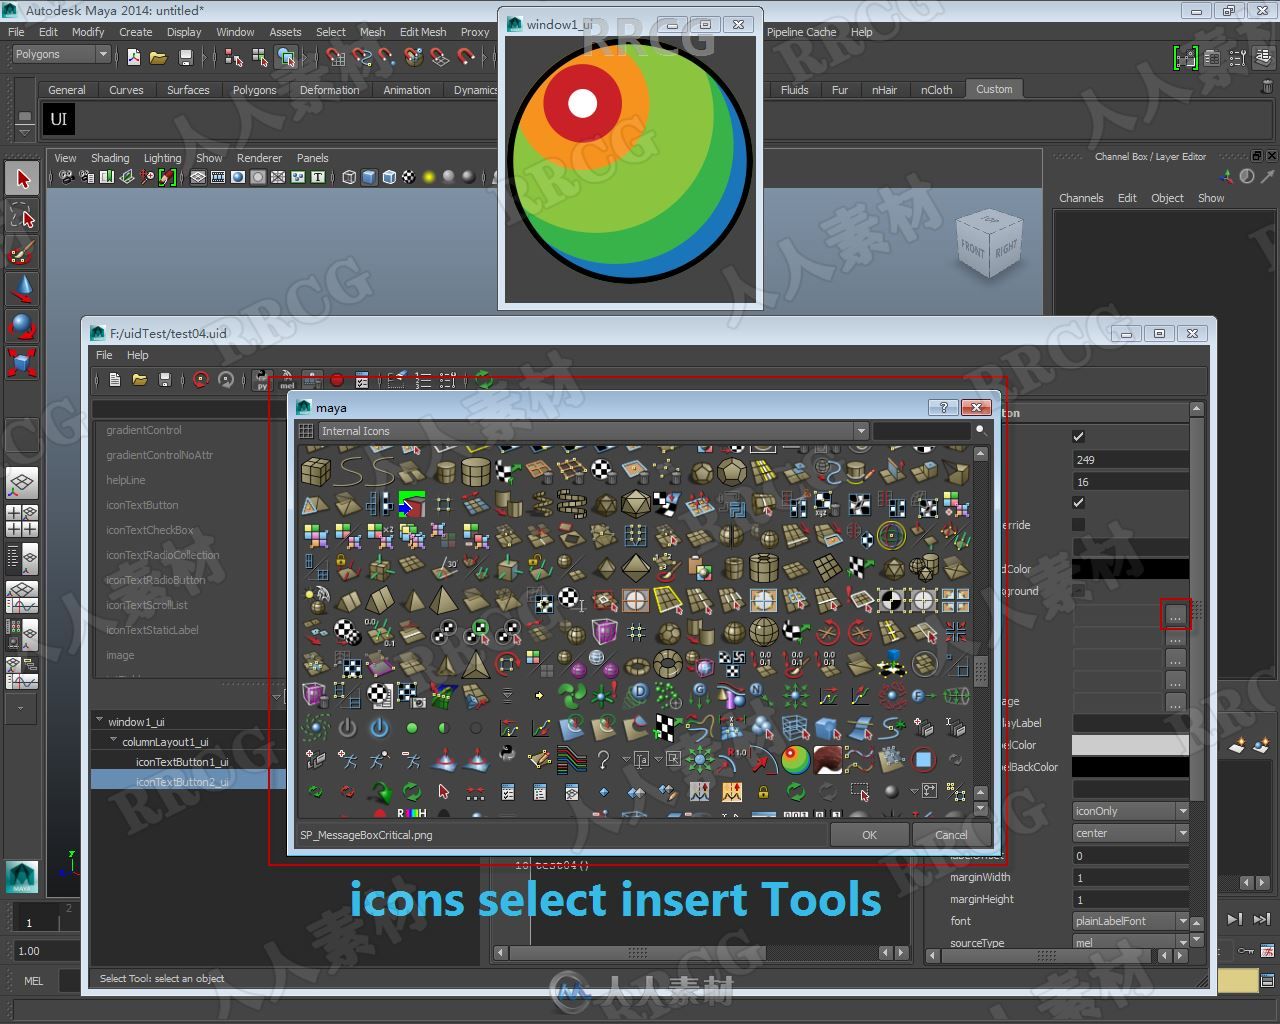1280x1024 pixels.
Task: Toggle the override checkbox in properties panel
Action: [x=1078, y=525]
